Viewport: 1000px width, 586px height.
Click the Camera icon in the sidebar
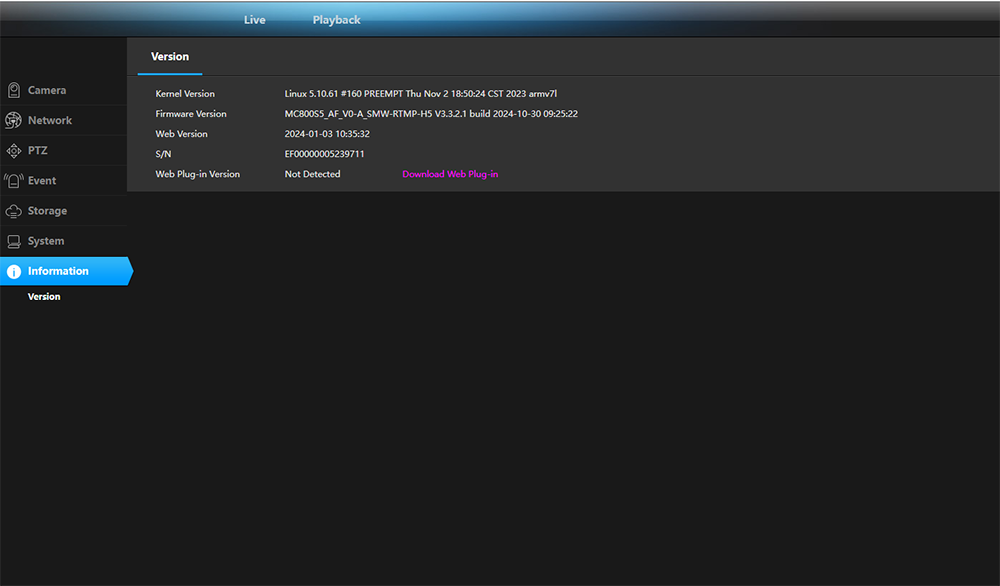(14, 90)
